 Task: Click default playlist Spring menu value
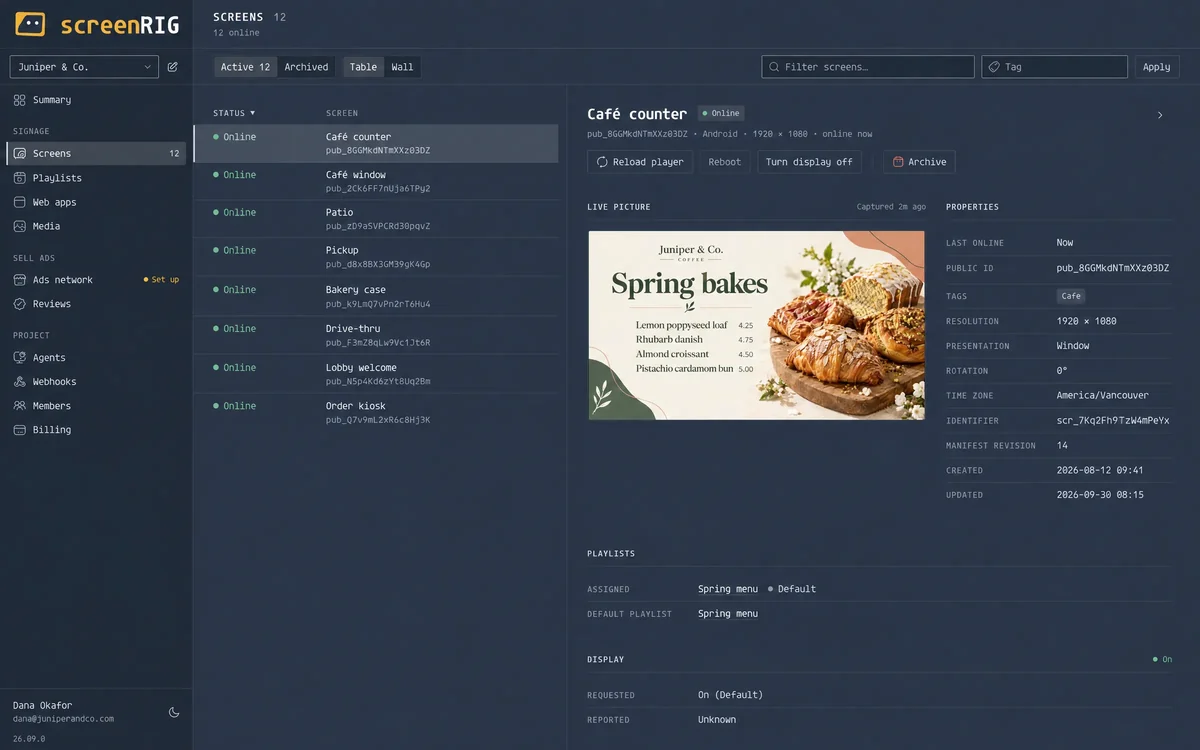(728, 614)
